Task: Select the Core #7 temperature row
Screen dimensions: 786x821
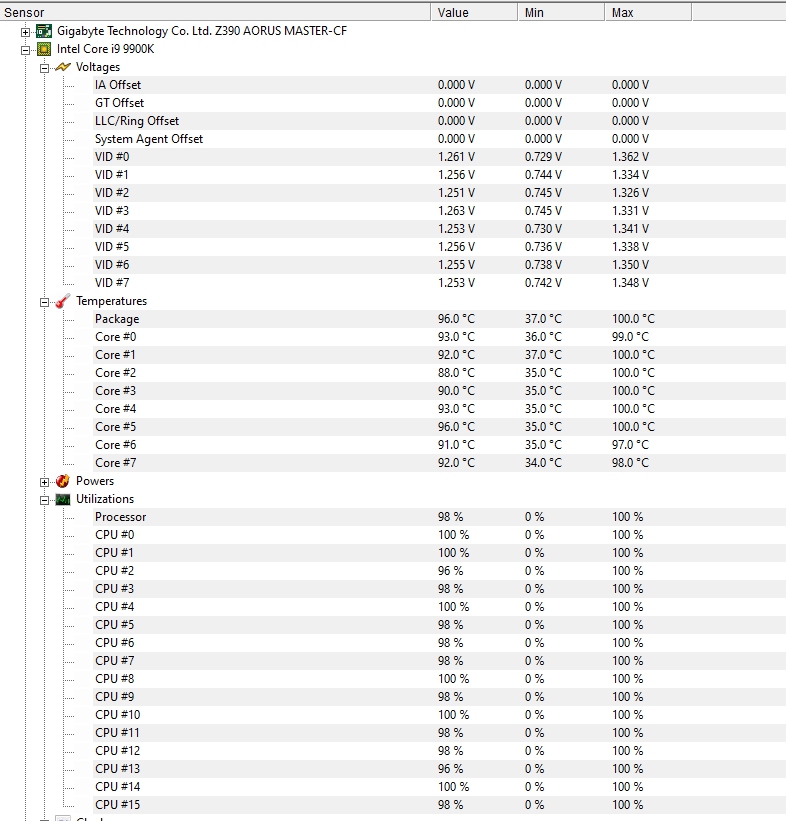Action: coord(439,462)
